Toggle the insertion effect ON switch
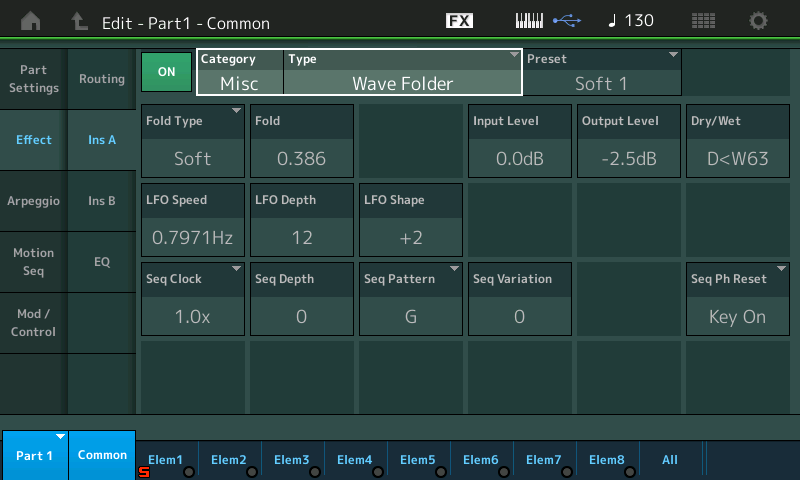The image size is (800, 480). (166, 72)
